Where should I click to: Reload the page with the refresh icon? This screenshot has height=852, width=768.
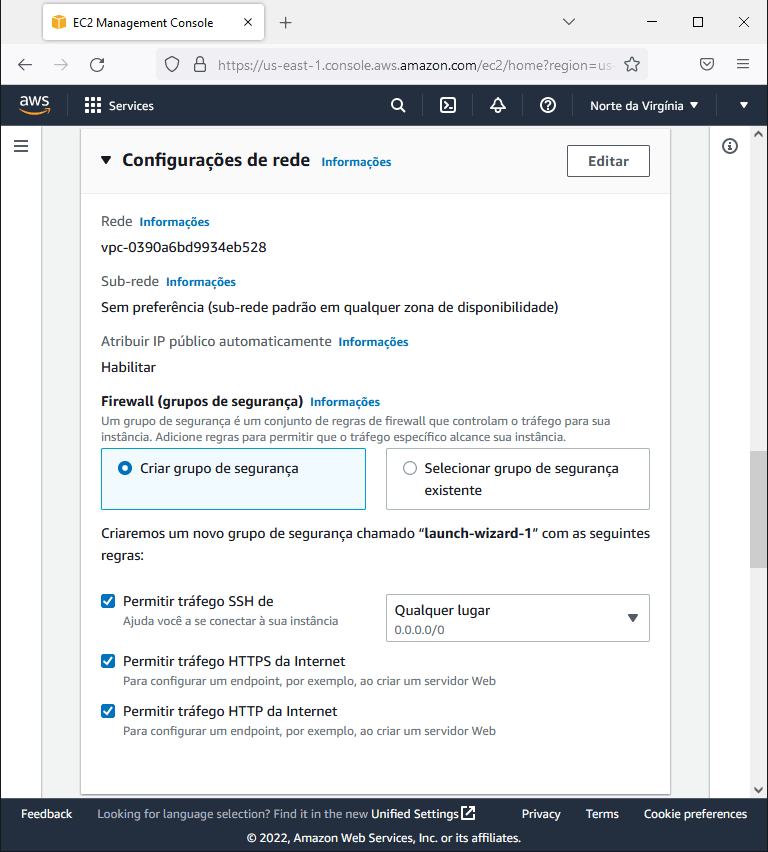click(97, 65)
